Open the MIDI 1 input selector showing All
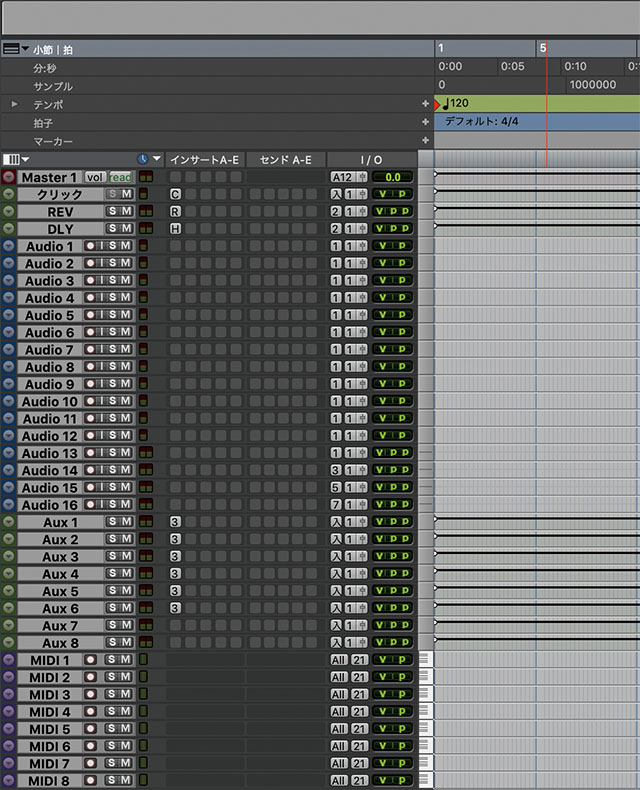 (339, 660)
